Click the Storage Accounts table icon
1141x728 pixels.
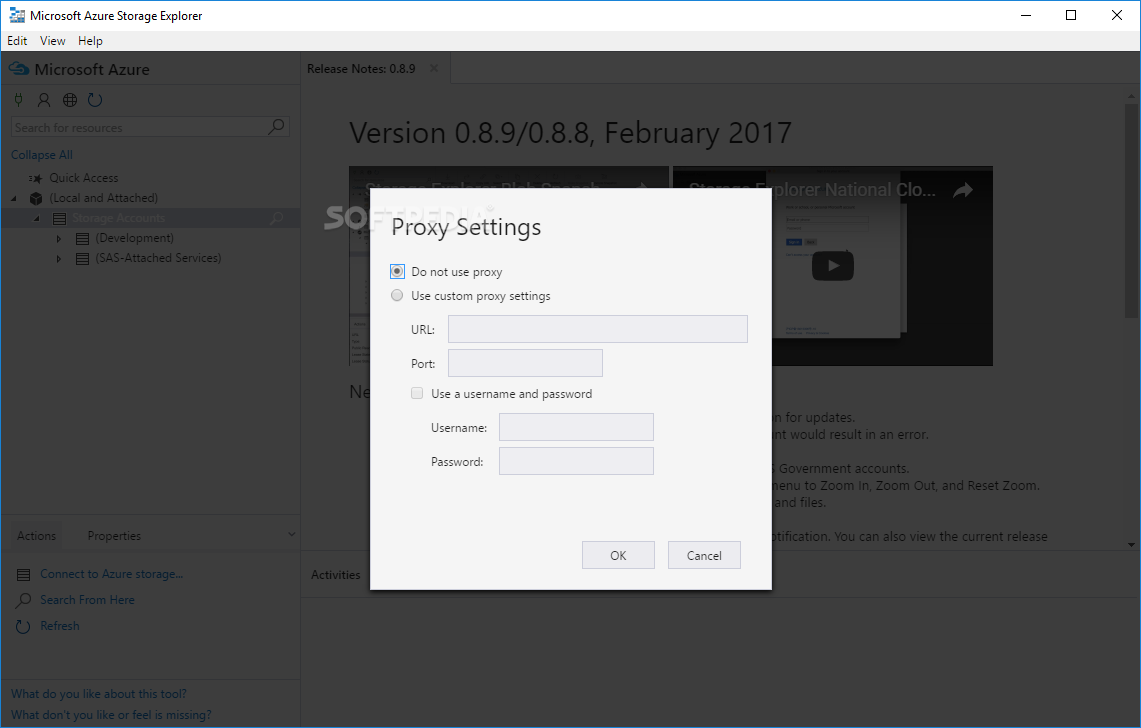(x=60, y=218)
